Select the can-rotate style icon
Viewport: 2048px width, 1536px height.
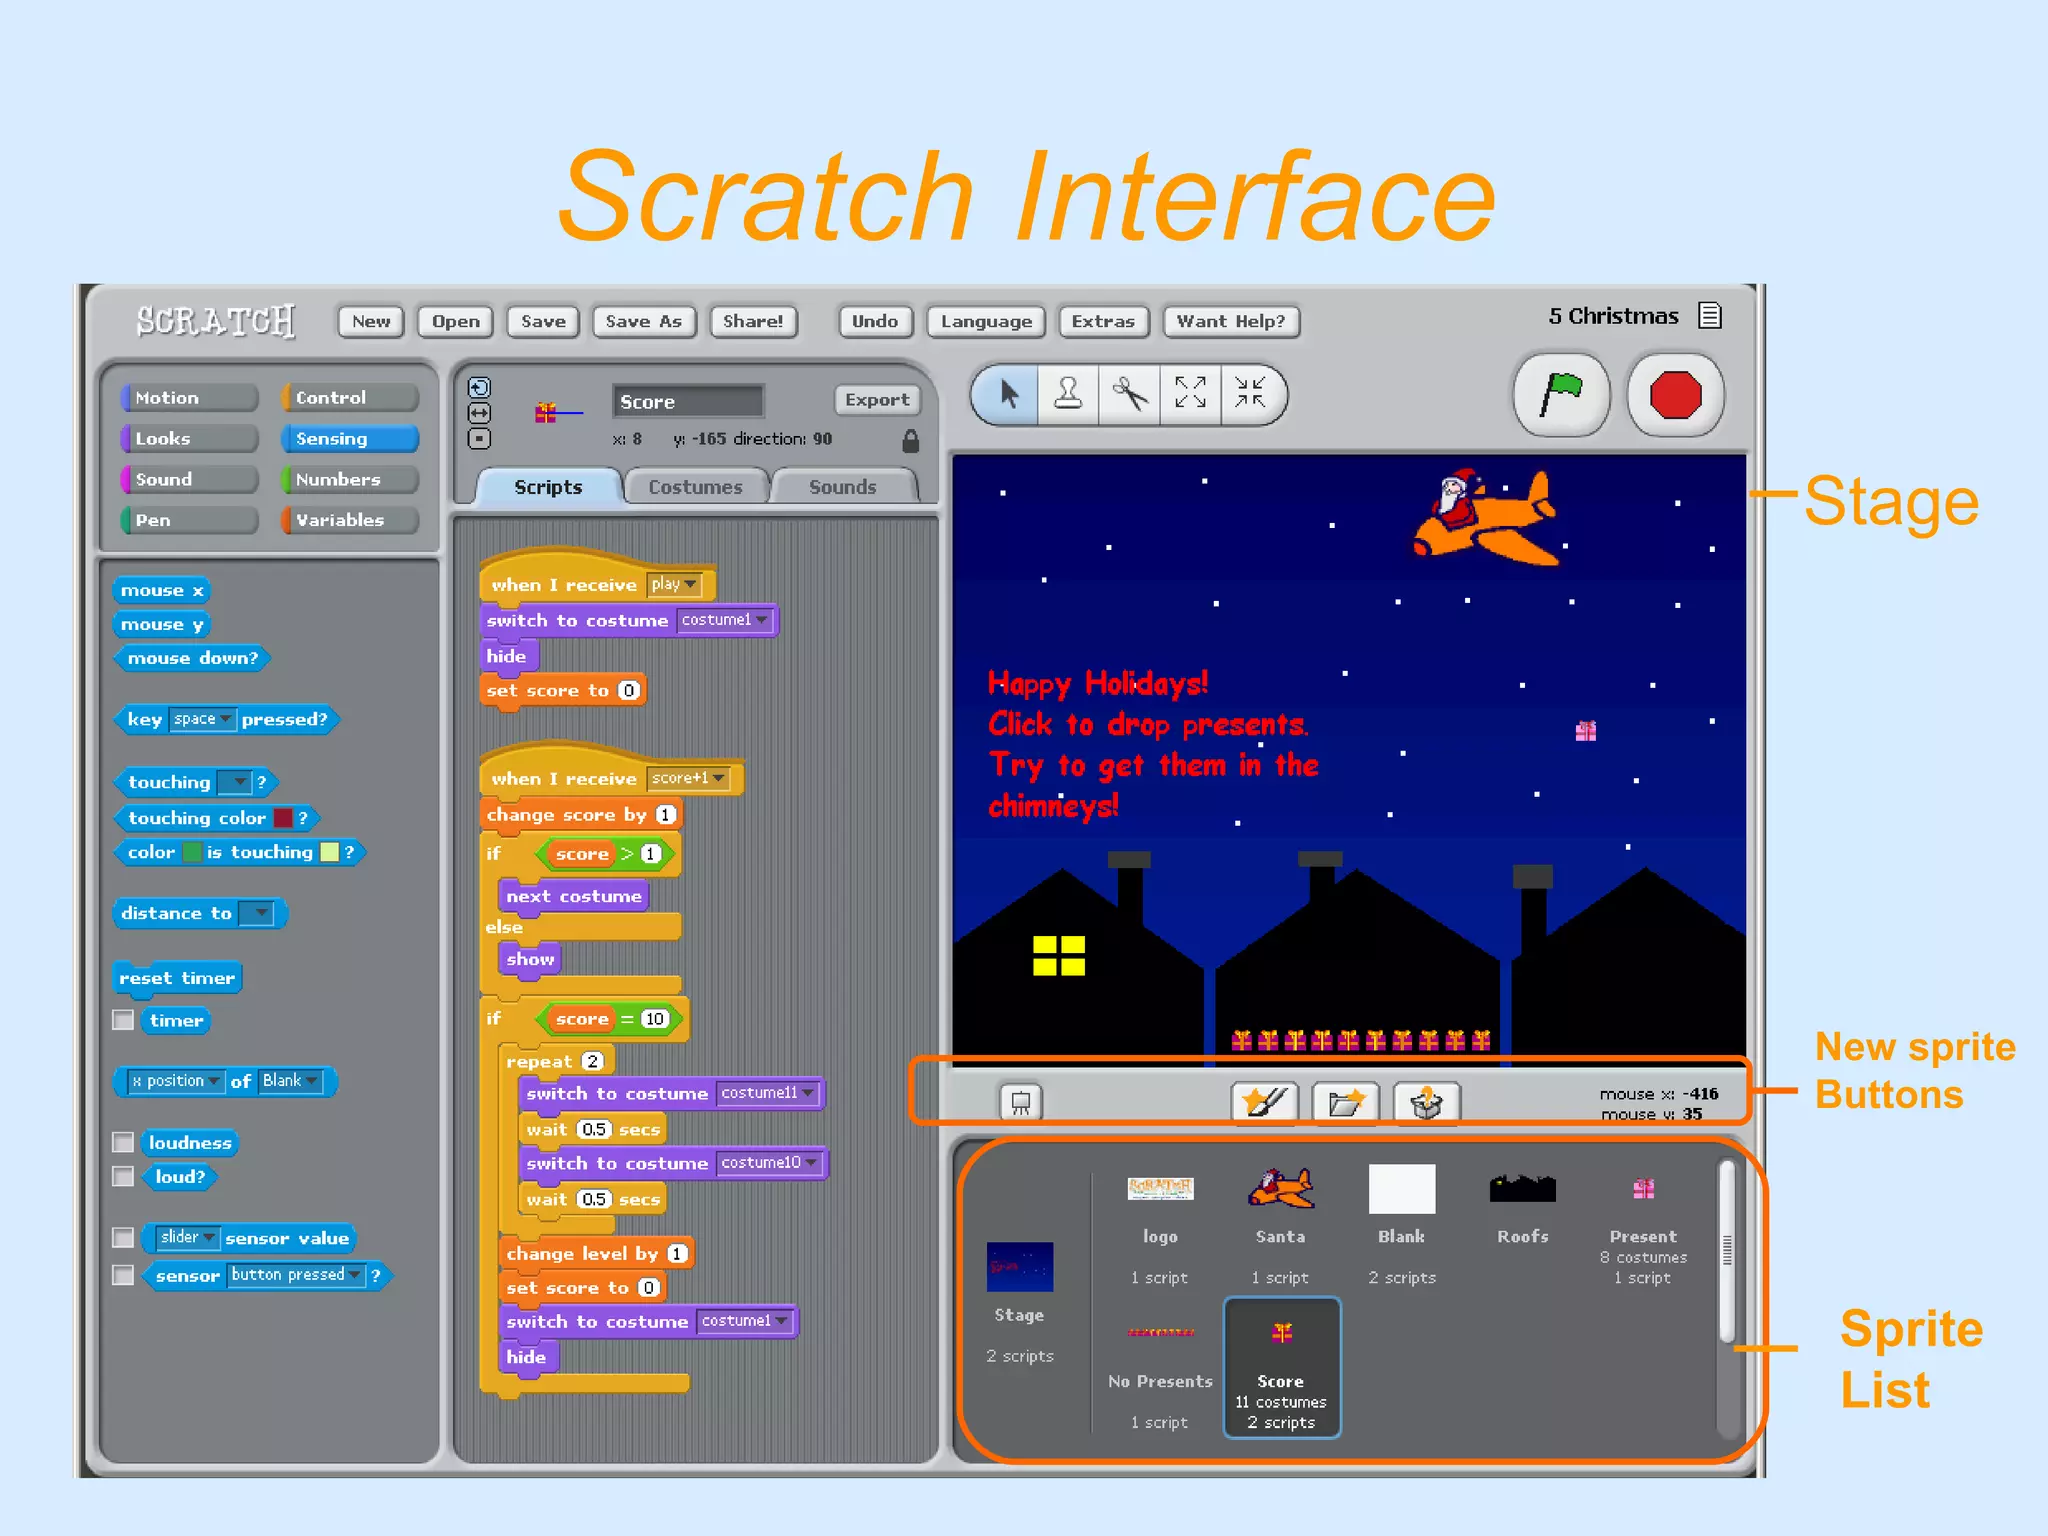pyautogui.click(x=479, y=388)
